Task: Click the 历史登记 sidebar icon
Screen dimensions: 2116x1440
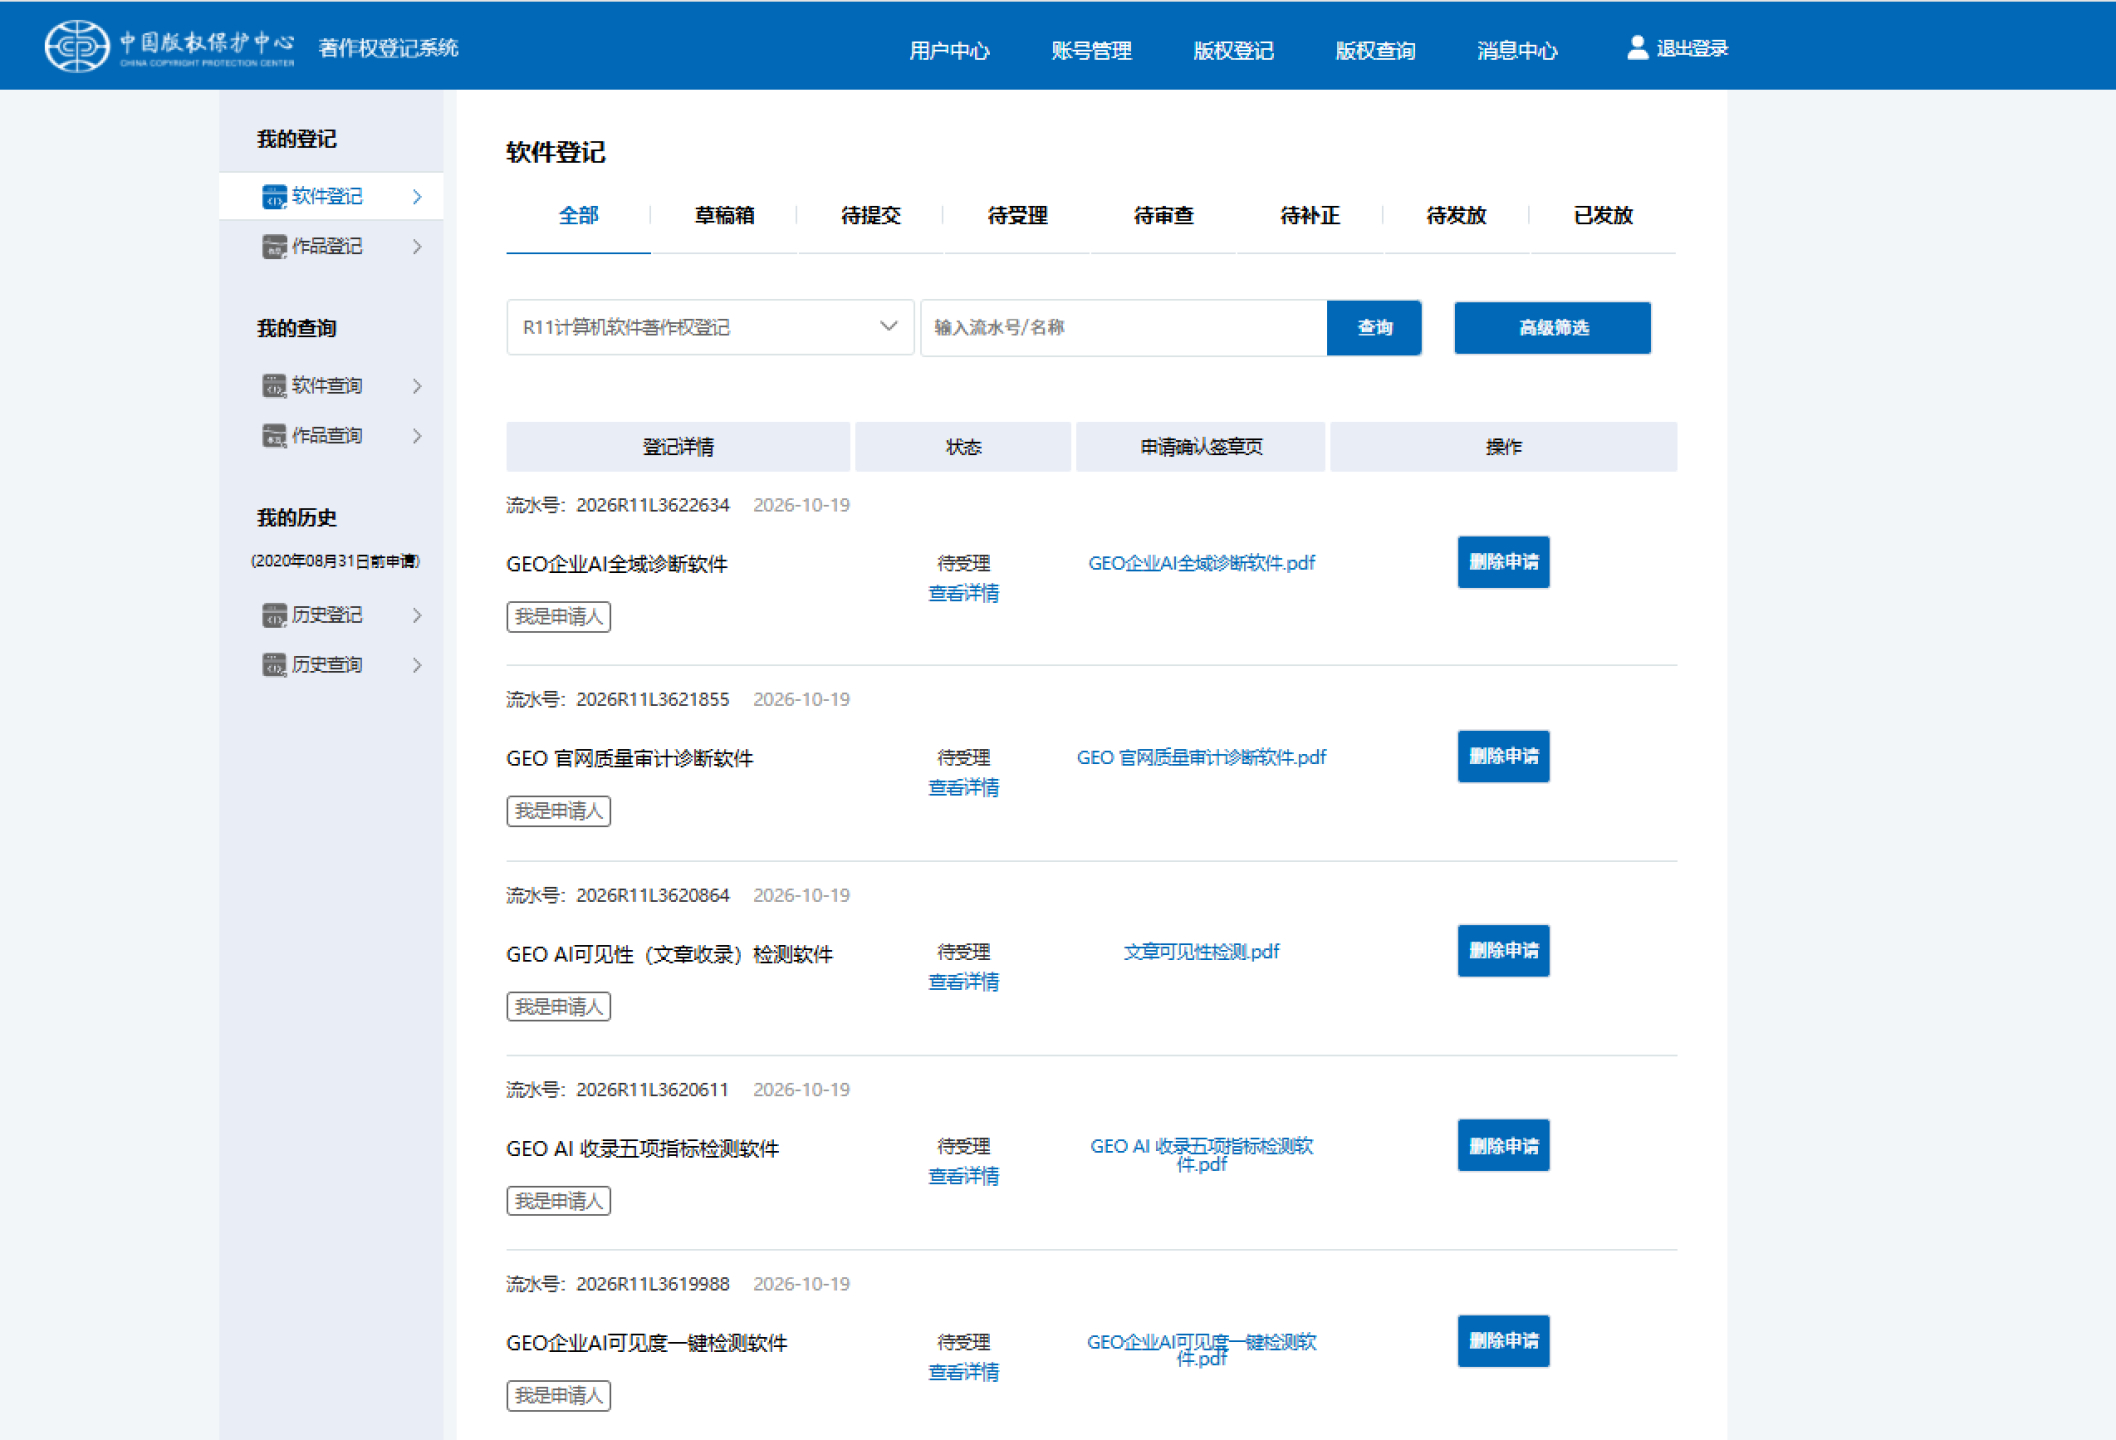Action: tap(274, 615)
